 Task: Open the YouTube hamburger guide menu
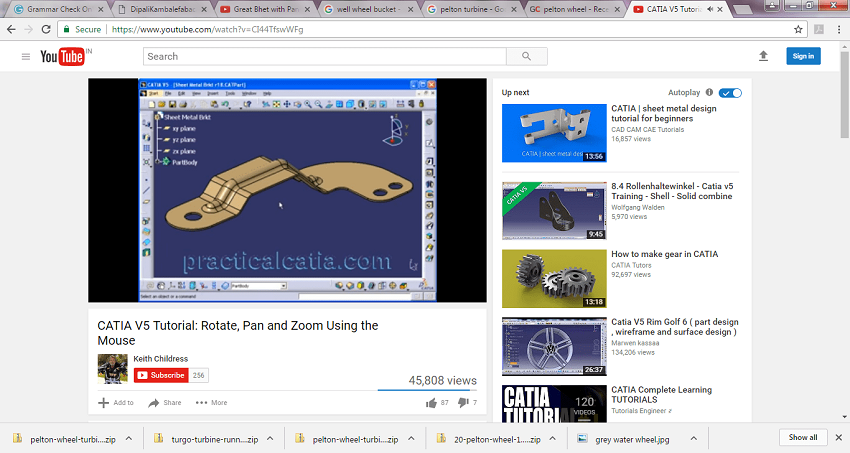click(25, 56)
